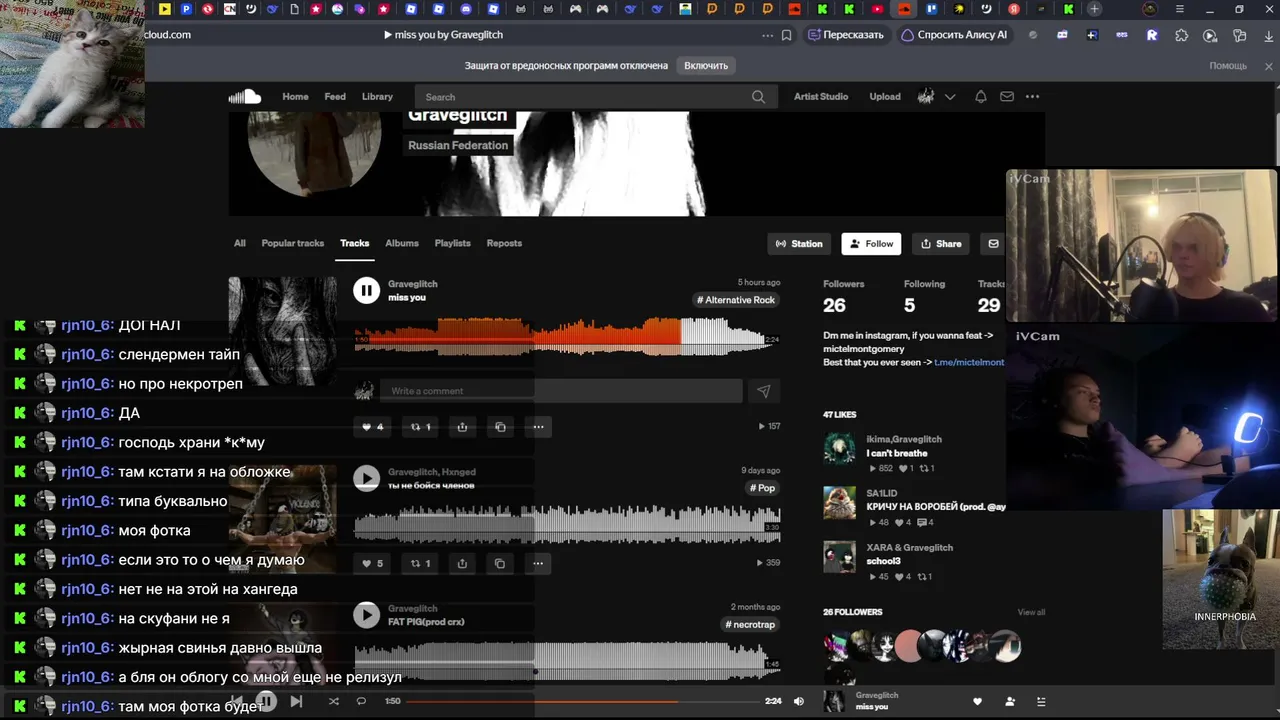Open Artist Studio
Viewport: 1280px width, 720px height.
coord(821,97)
